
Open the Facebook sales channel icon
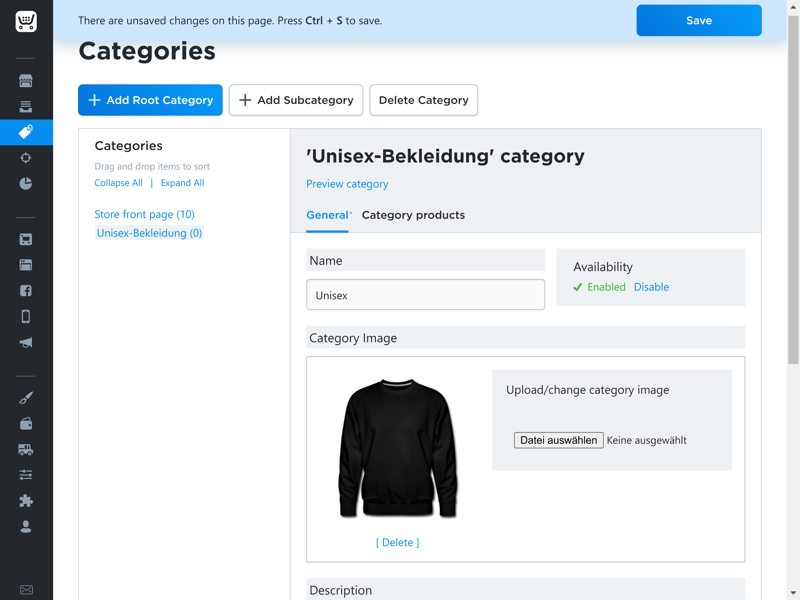pyautogui.click(x=26, y=291)
